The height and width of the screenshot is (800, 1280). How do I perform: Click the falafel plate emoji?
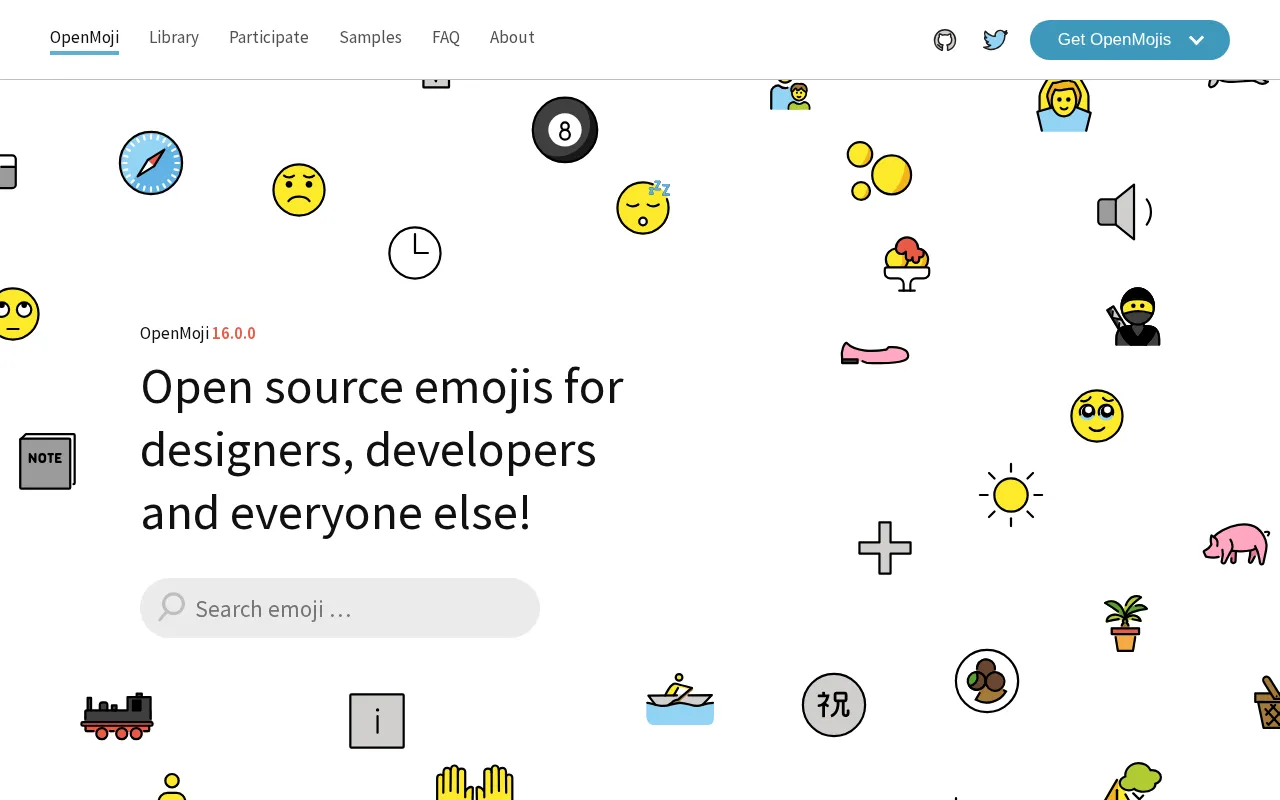point(987,681)
